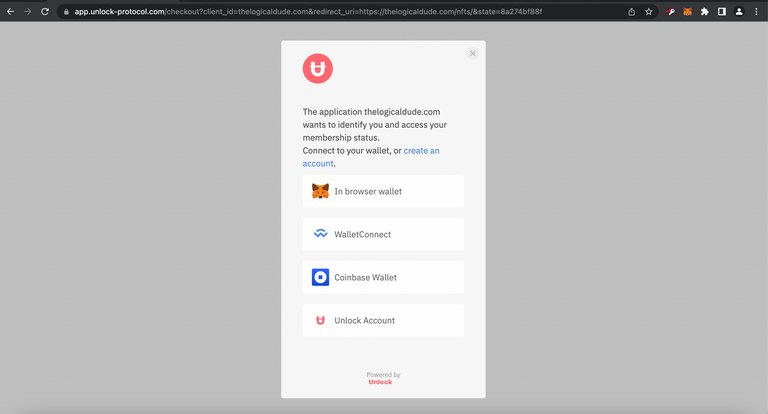The image size is (768, 414).
Task: Click the 'Powered by Unlock' footer link
Action: 383,378
